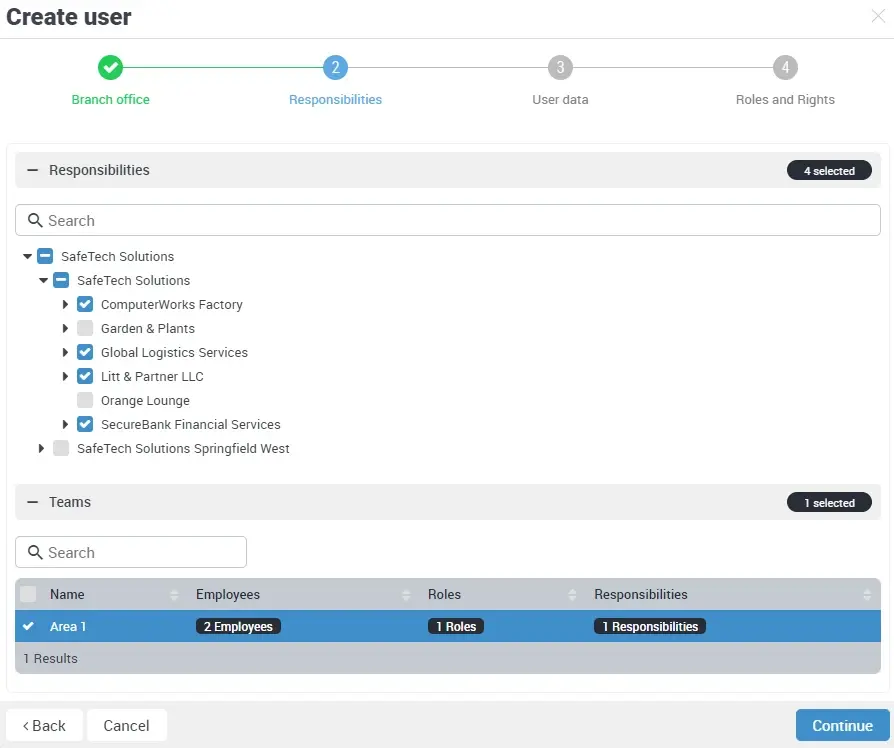Go to the User data step
894x748 pixels.
pos(560,69)
